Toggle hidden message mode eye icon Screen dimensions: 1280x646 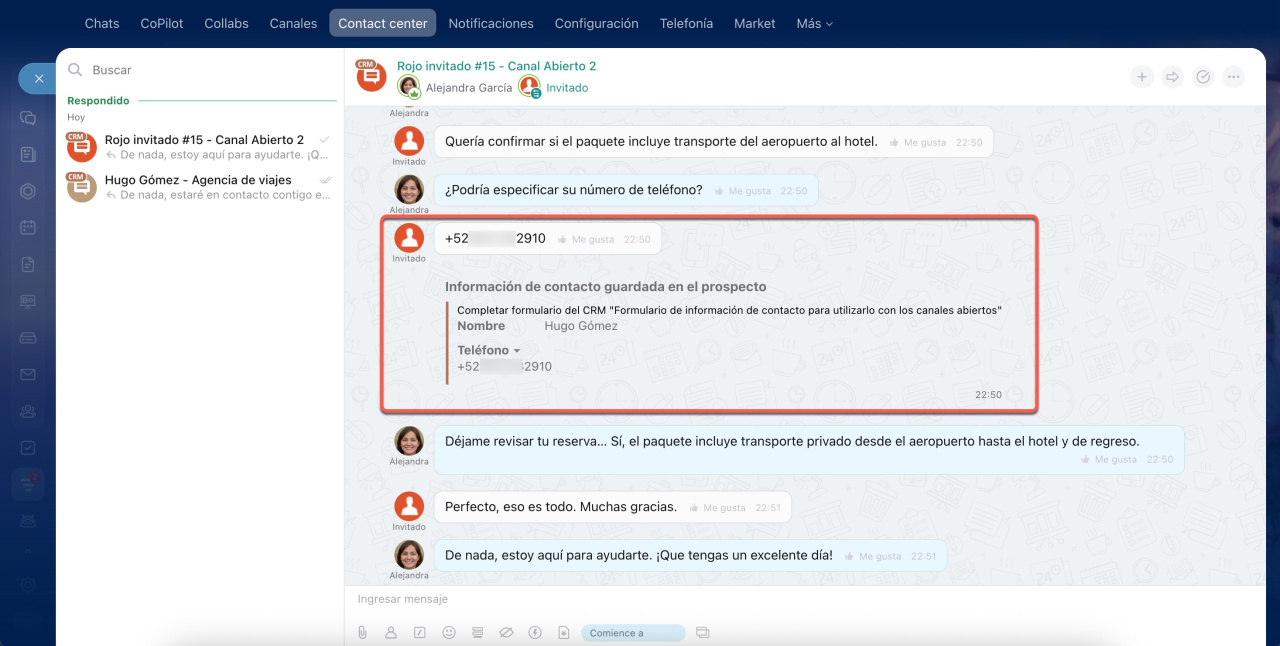(x=506, y=633)
